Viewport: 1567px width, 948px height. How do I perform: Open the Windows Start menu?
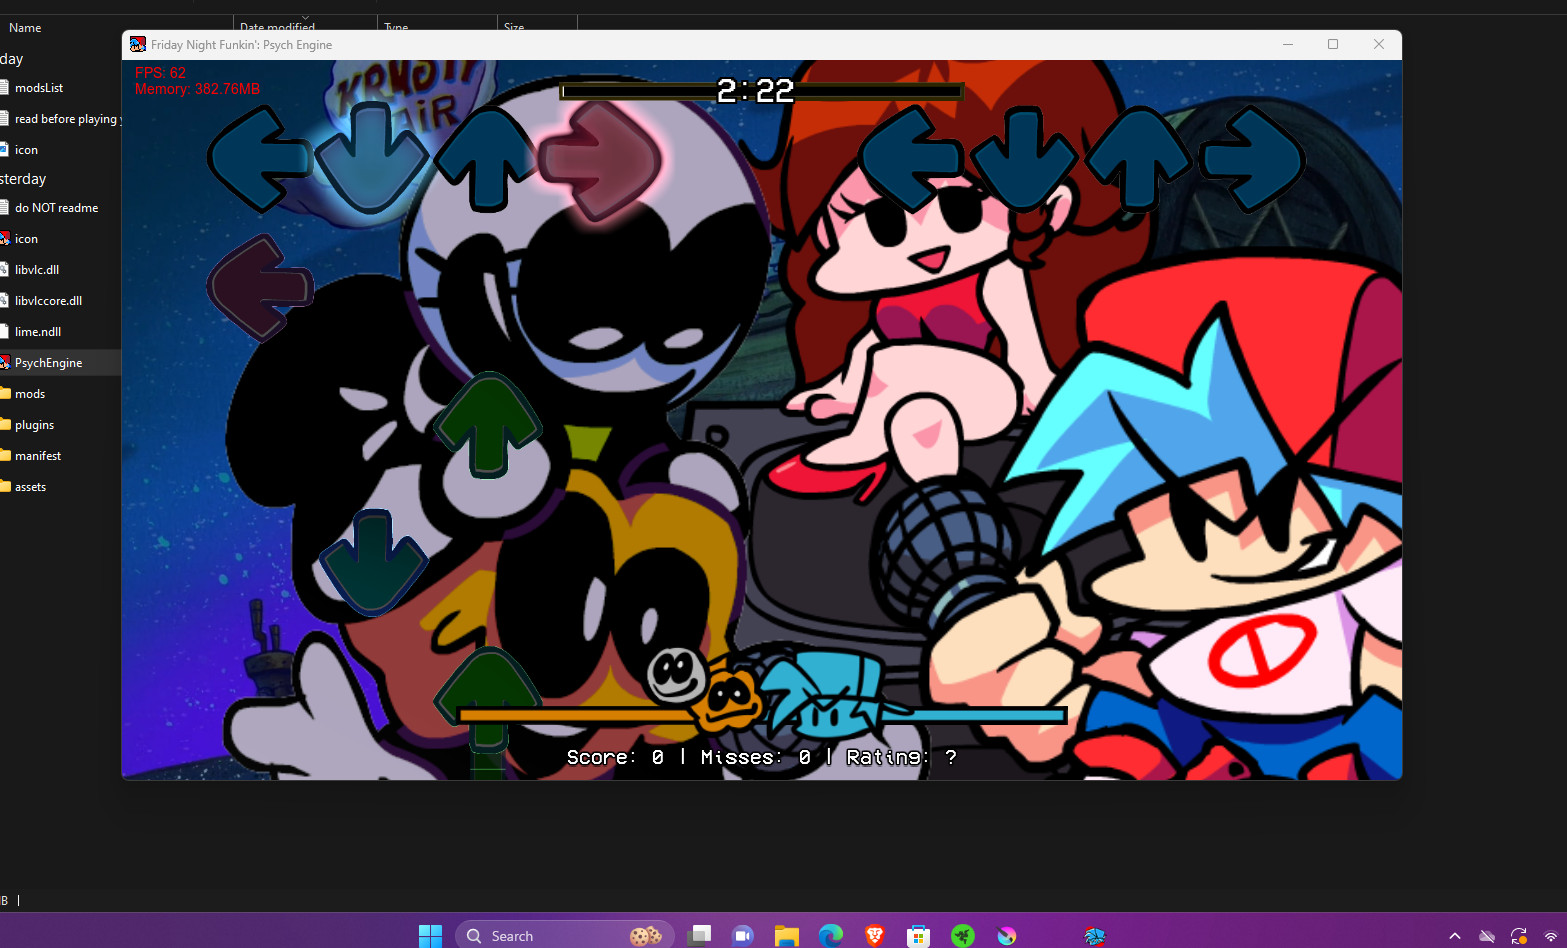click(x=431, y=936)
